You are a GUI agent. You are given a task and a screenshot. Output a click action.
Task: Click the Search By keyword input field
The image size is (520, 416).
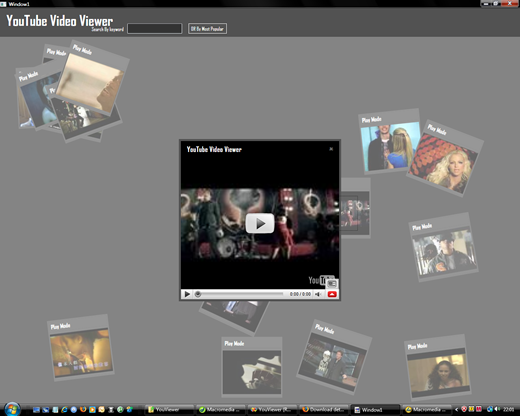(155, 29)
